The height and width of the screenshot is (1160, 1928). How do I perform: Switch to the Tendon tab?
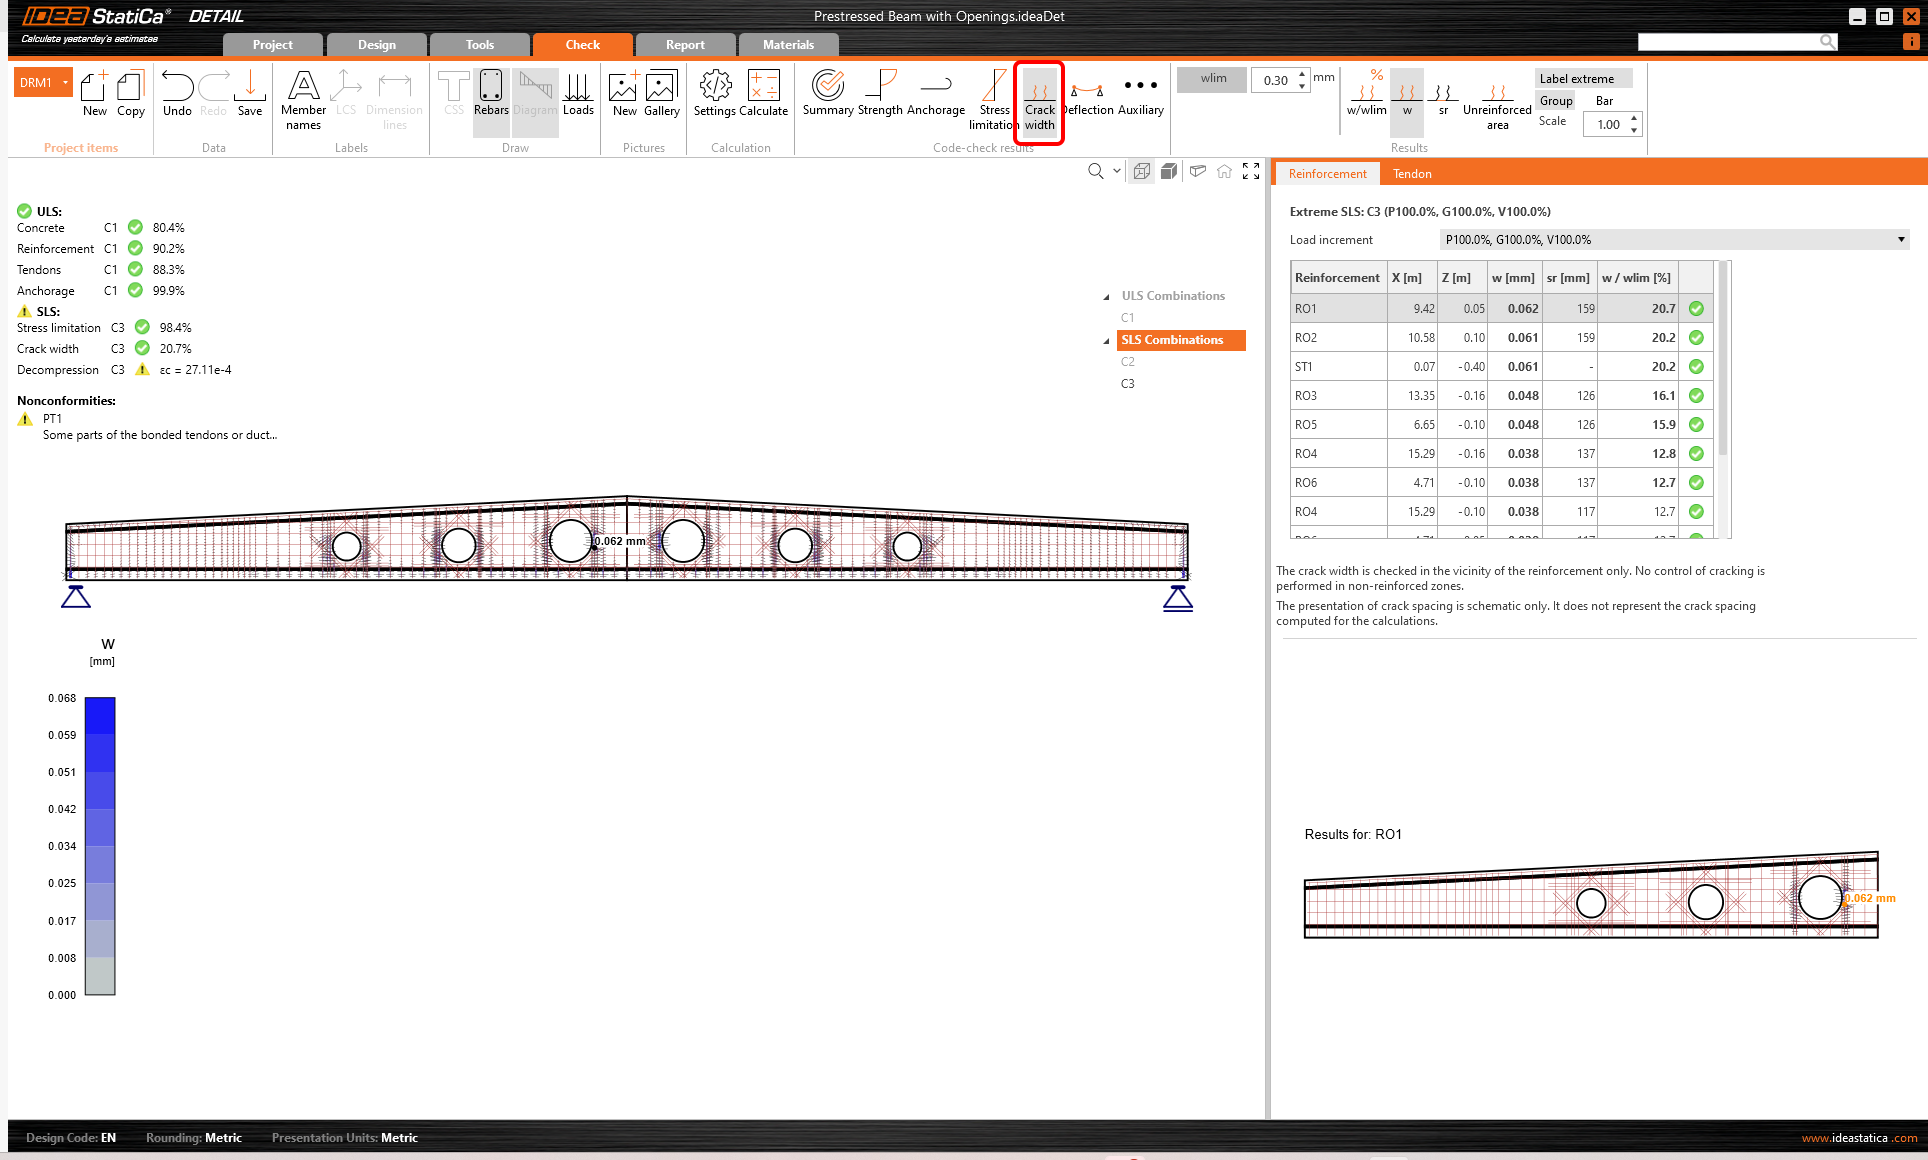[1412, 174]
